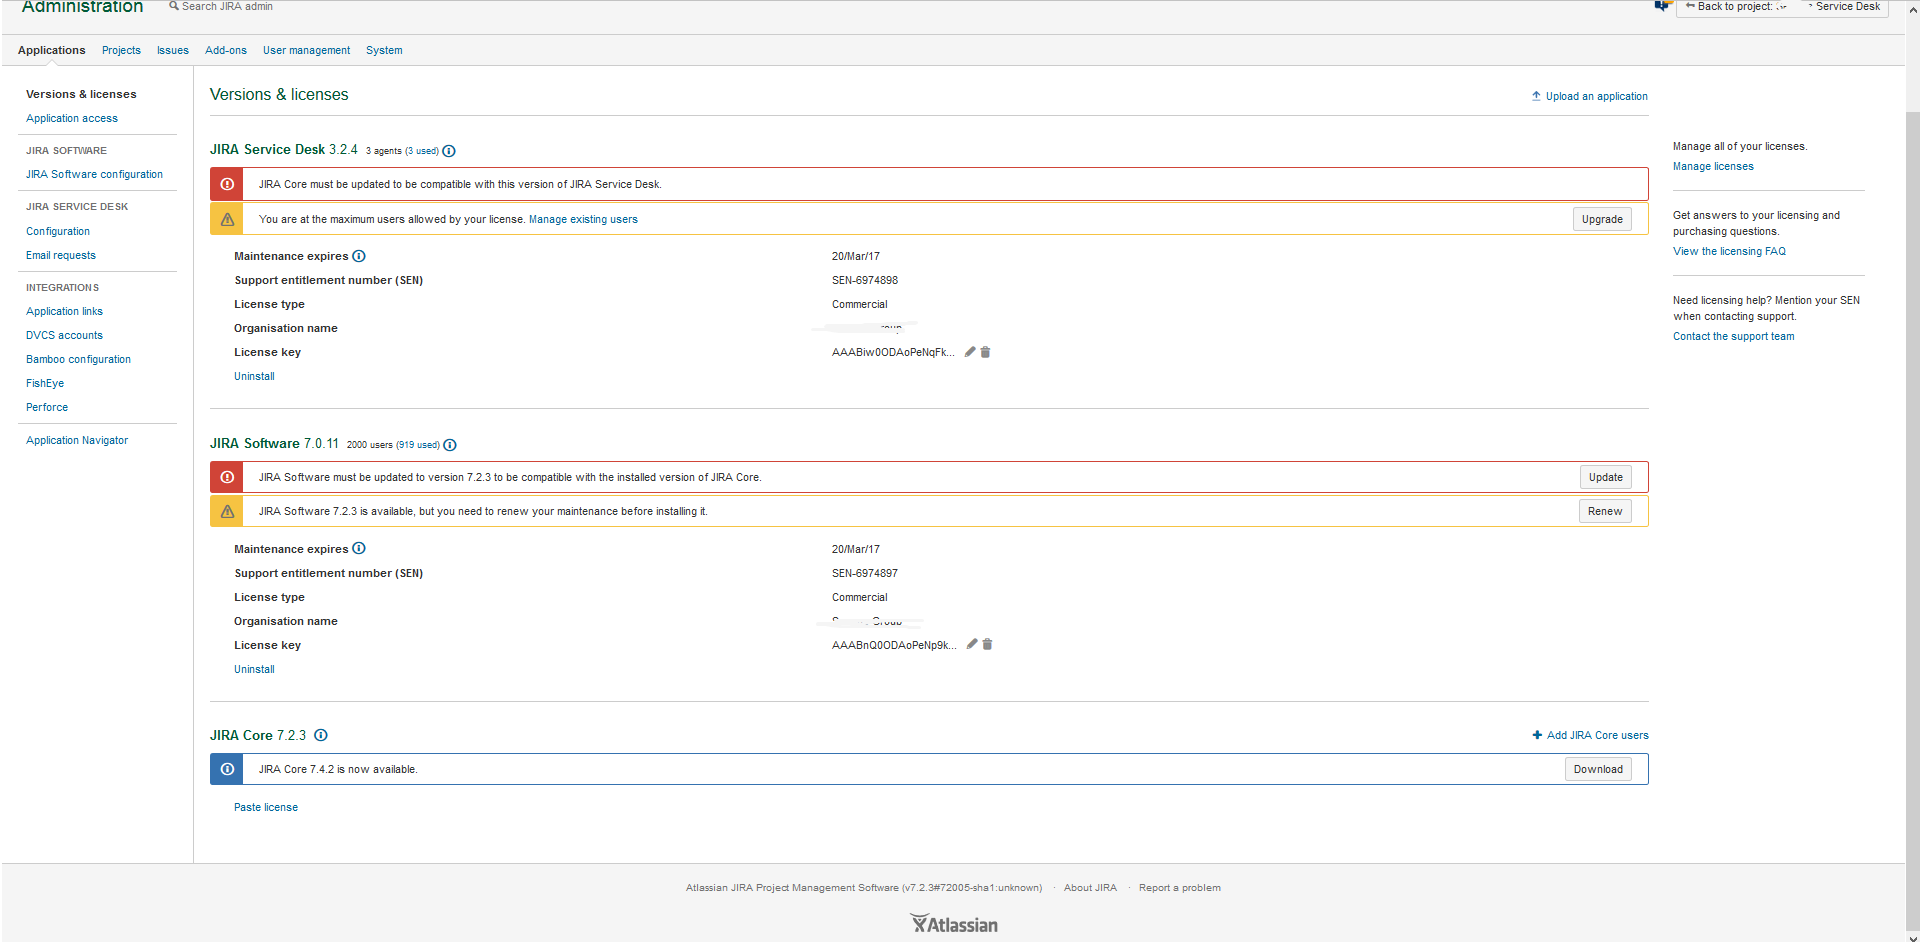This screenshot has width=1920, height=942.
Task: Edit the JIRA Software license key with the pencil
Action: [x=972, y=644]
